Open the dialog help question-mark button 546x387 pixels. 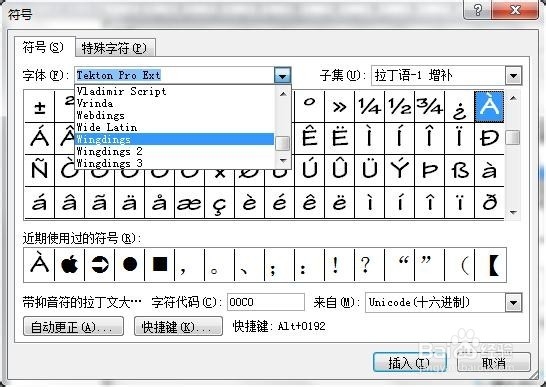pos(477,10)
